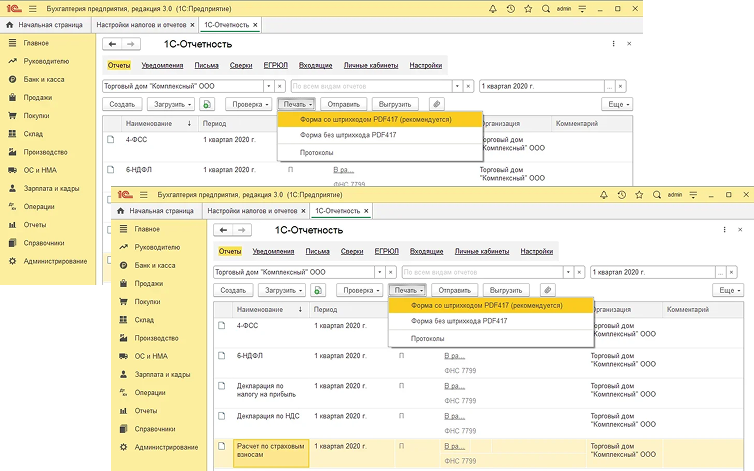Open Банк и касса in front window sidebar
754x471 pixels.
click(x=155, y=265)
